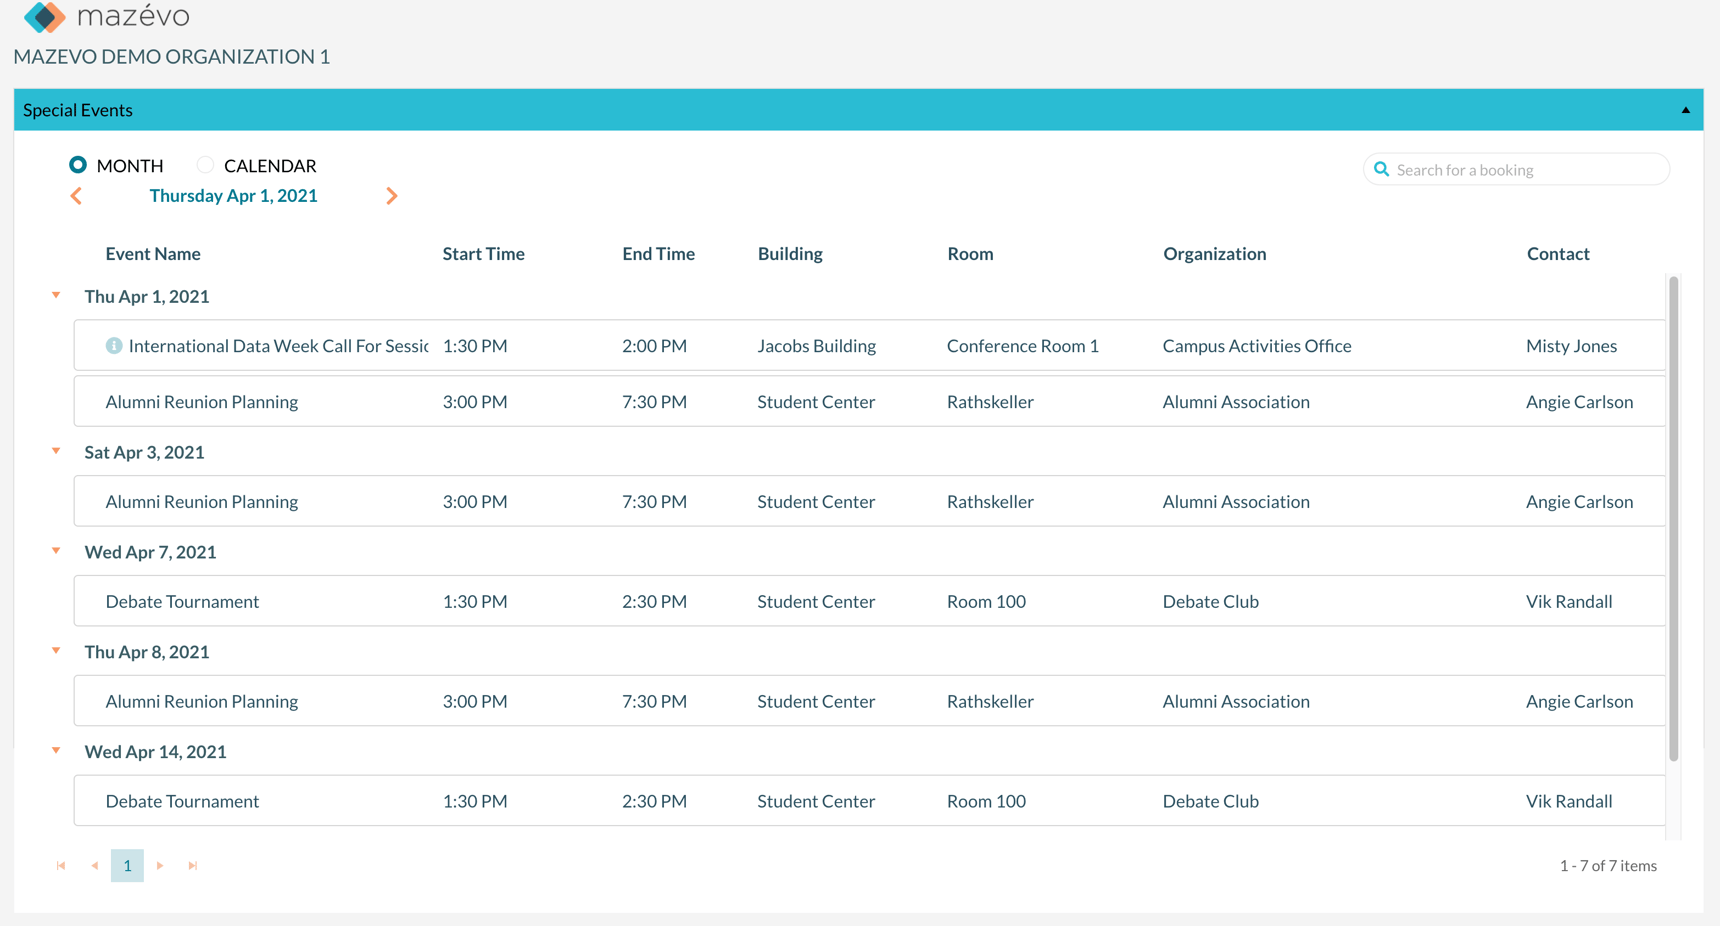Open info icon beside International Data Week event
This screenshot has height=926, width=1720.
click(x=113, y=345)
